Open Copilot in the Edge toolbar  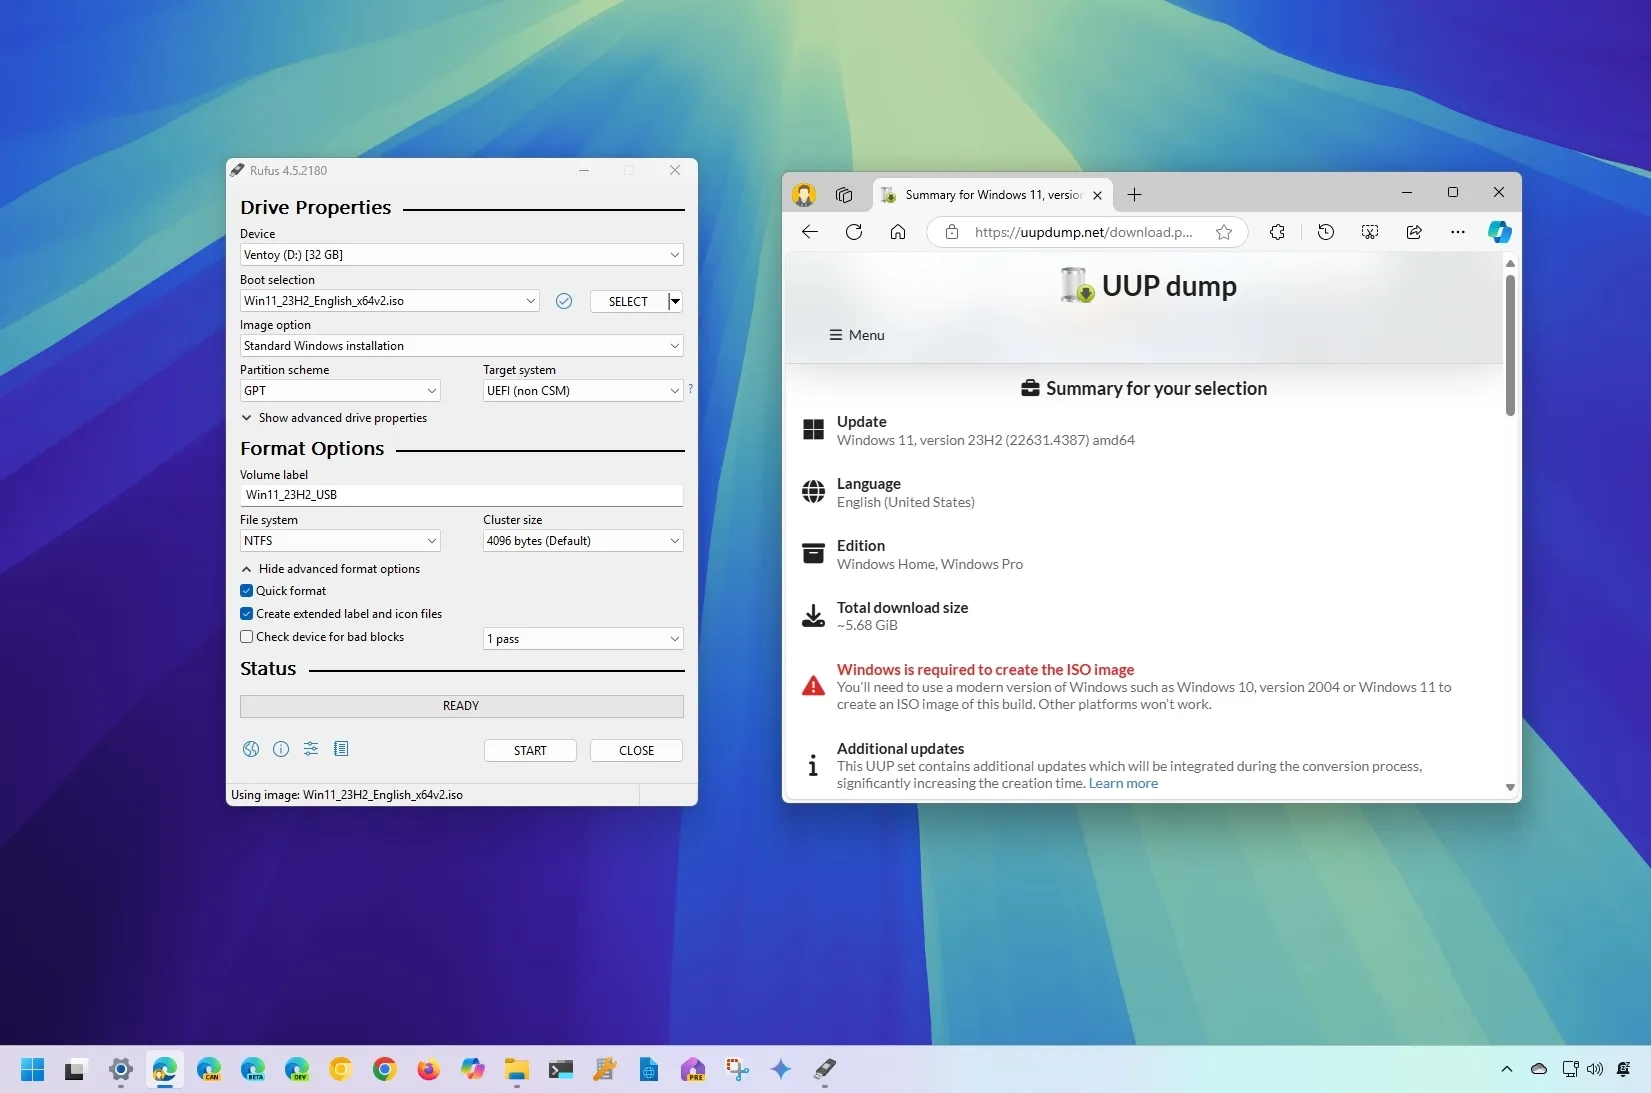click(x=1500, y=232)
